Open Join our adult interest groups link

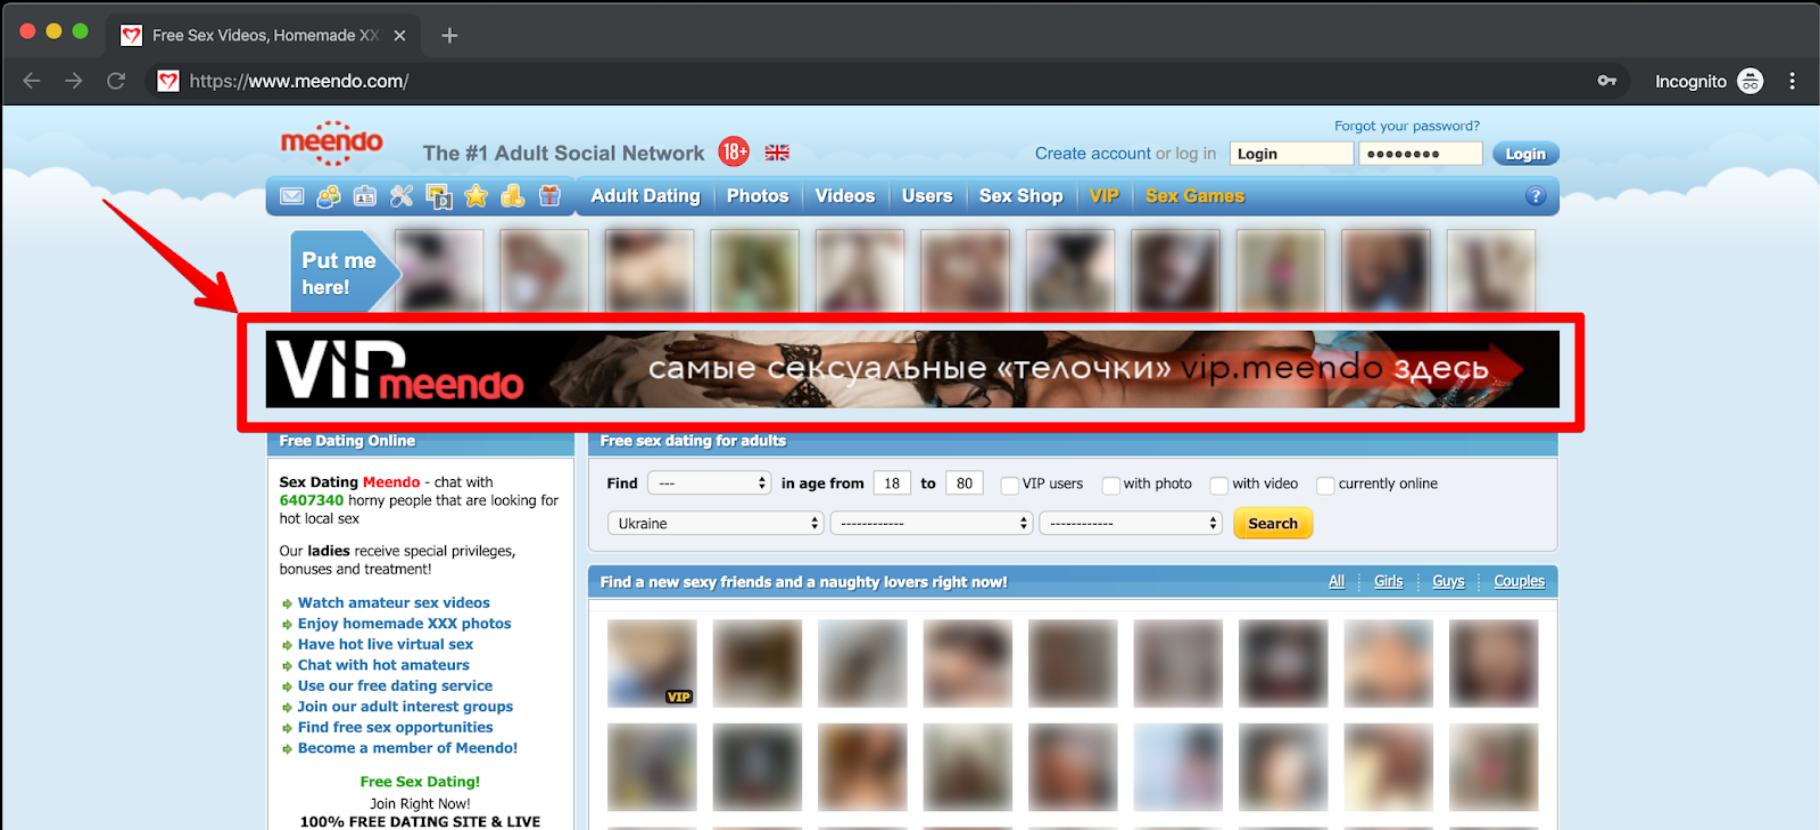405,706
